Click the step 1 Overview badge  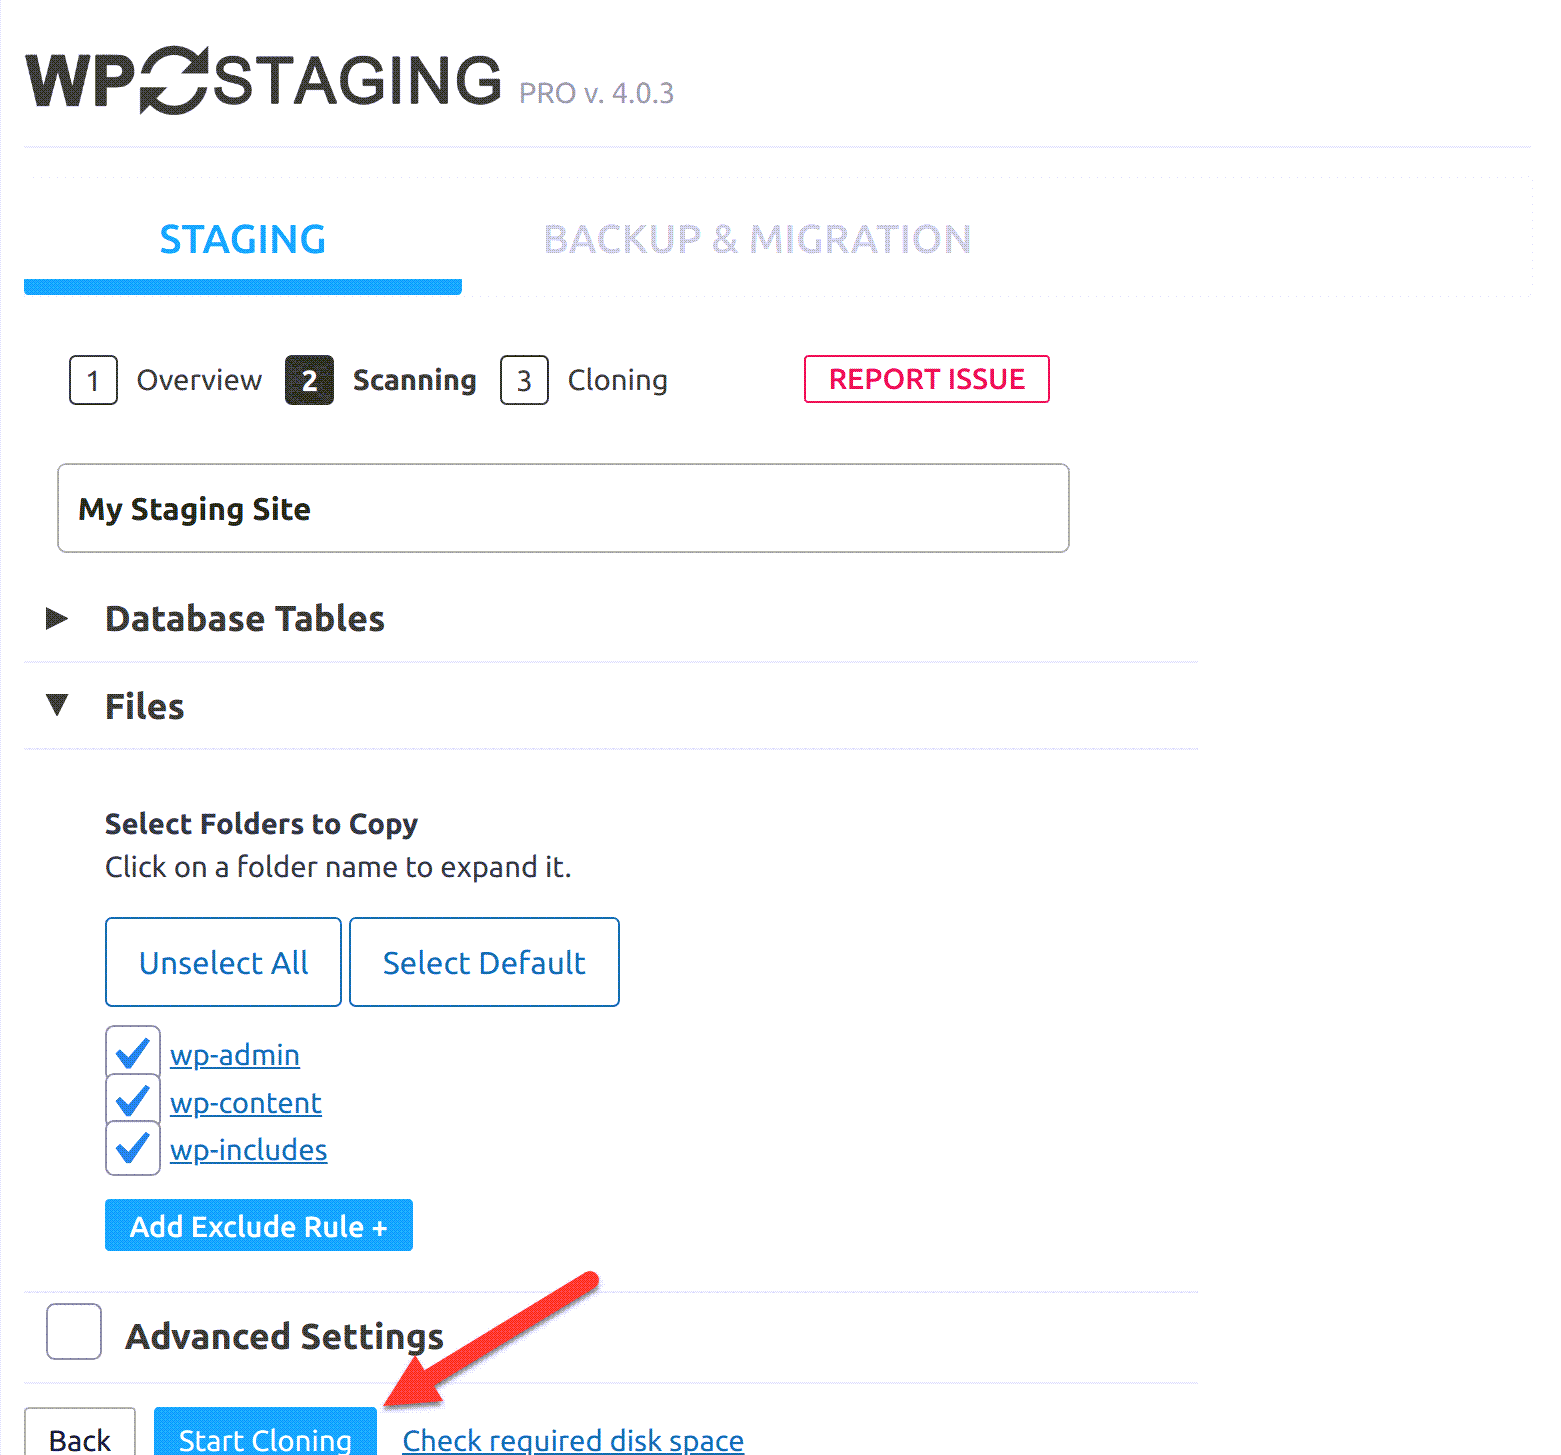coord(92,380)
